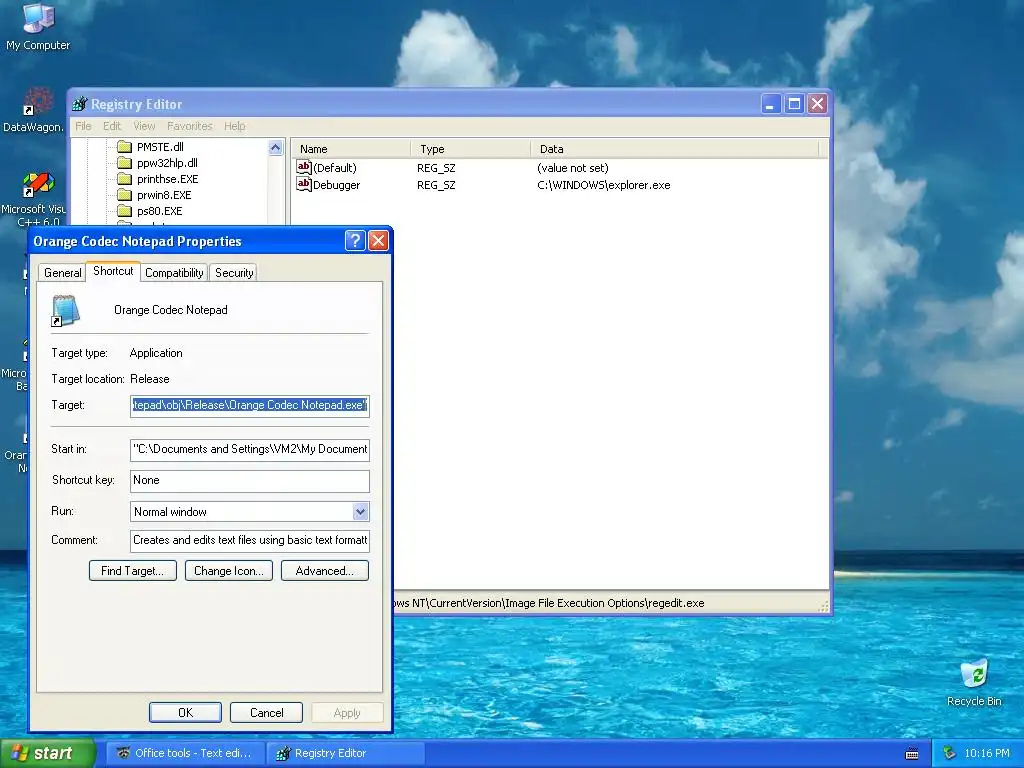Open the View menu in Registry Editor

(x=144, y=126)
